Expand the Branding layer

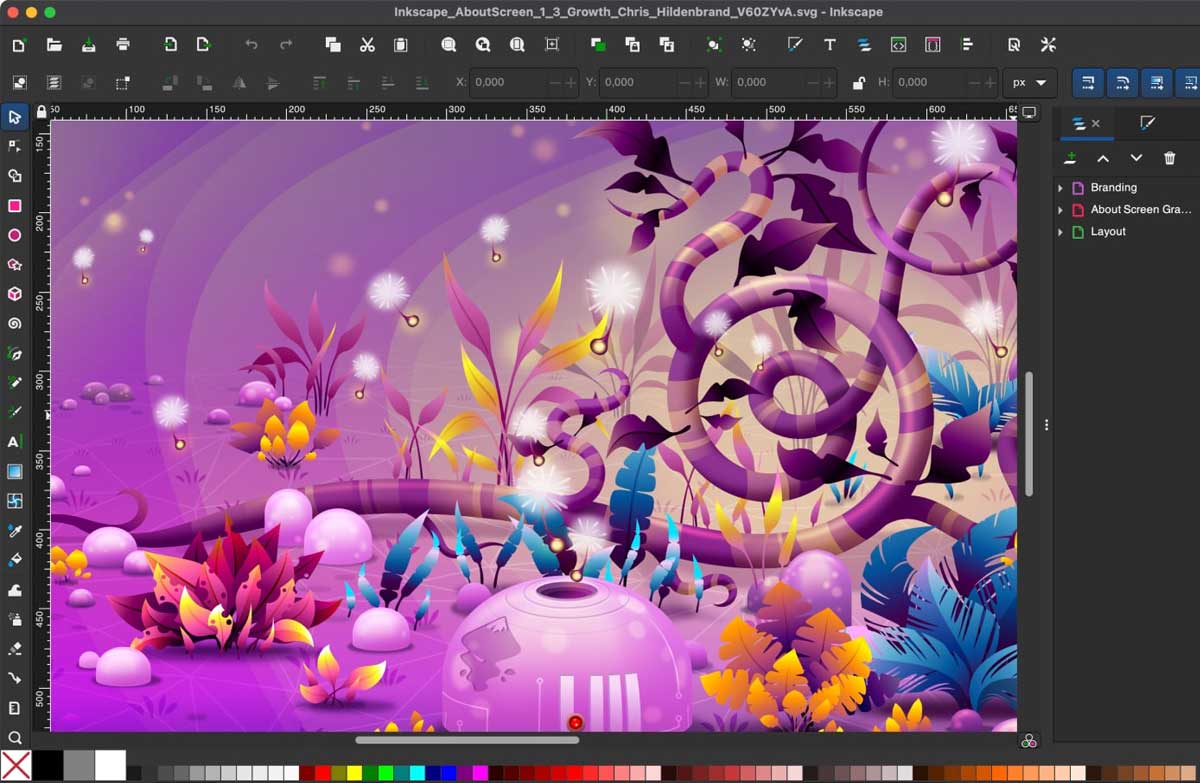tap(1060, 188)
